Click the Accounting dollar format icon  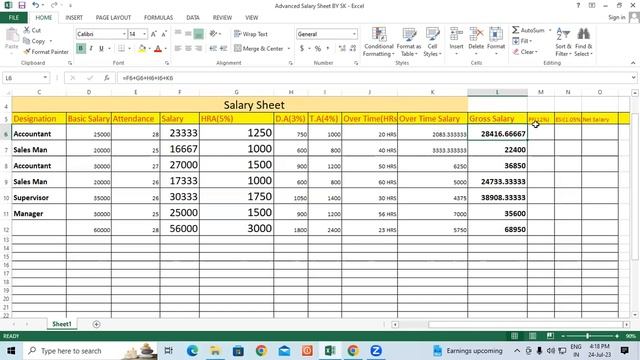click(x=302, y=49)
